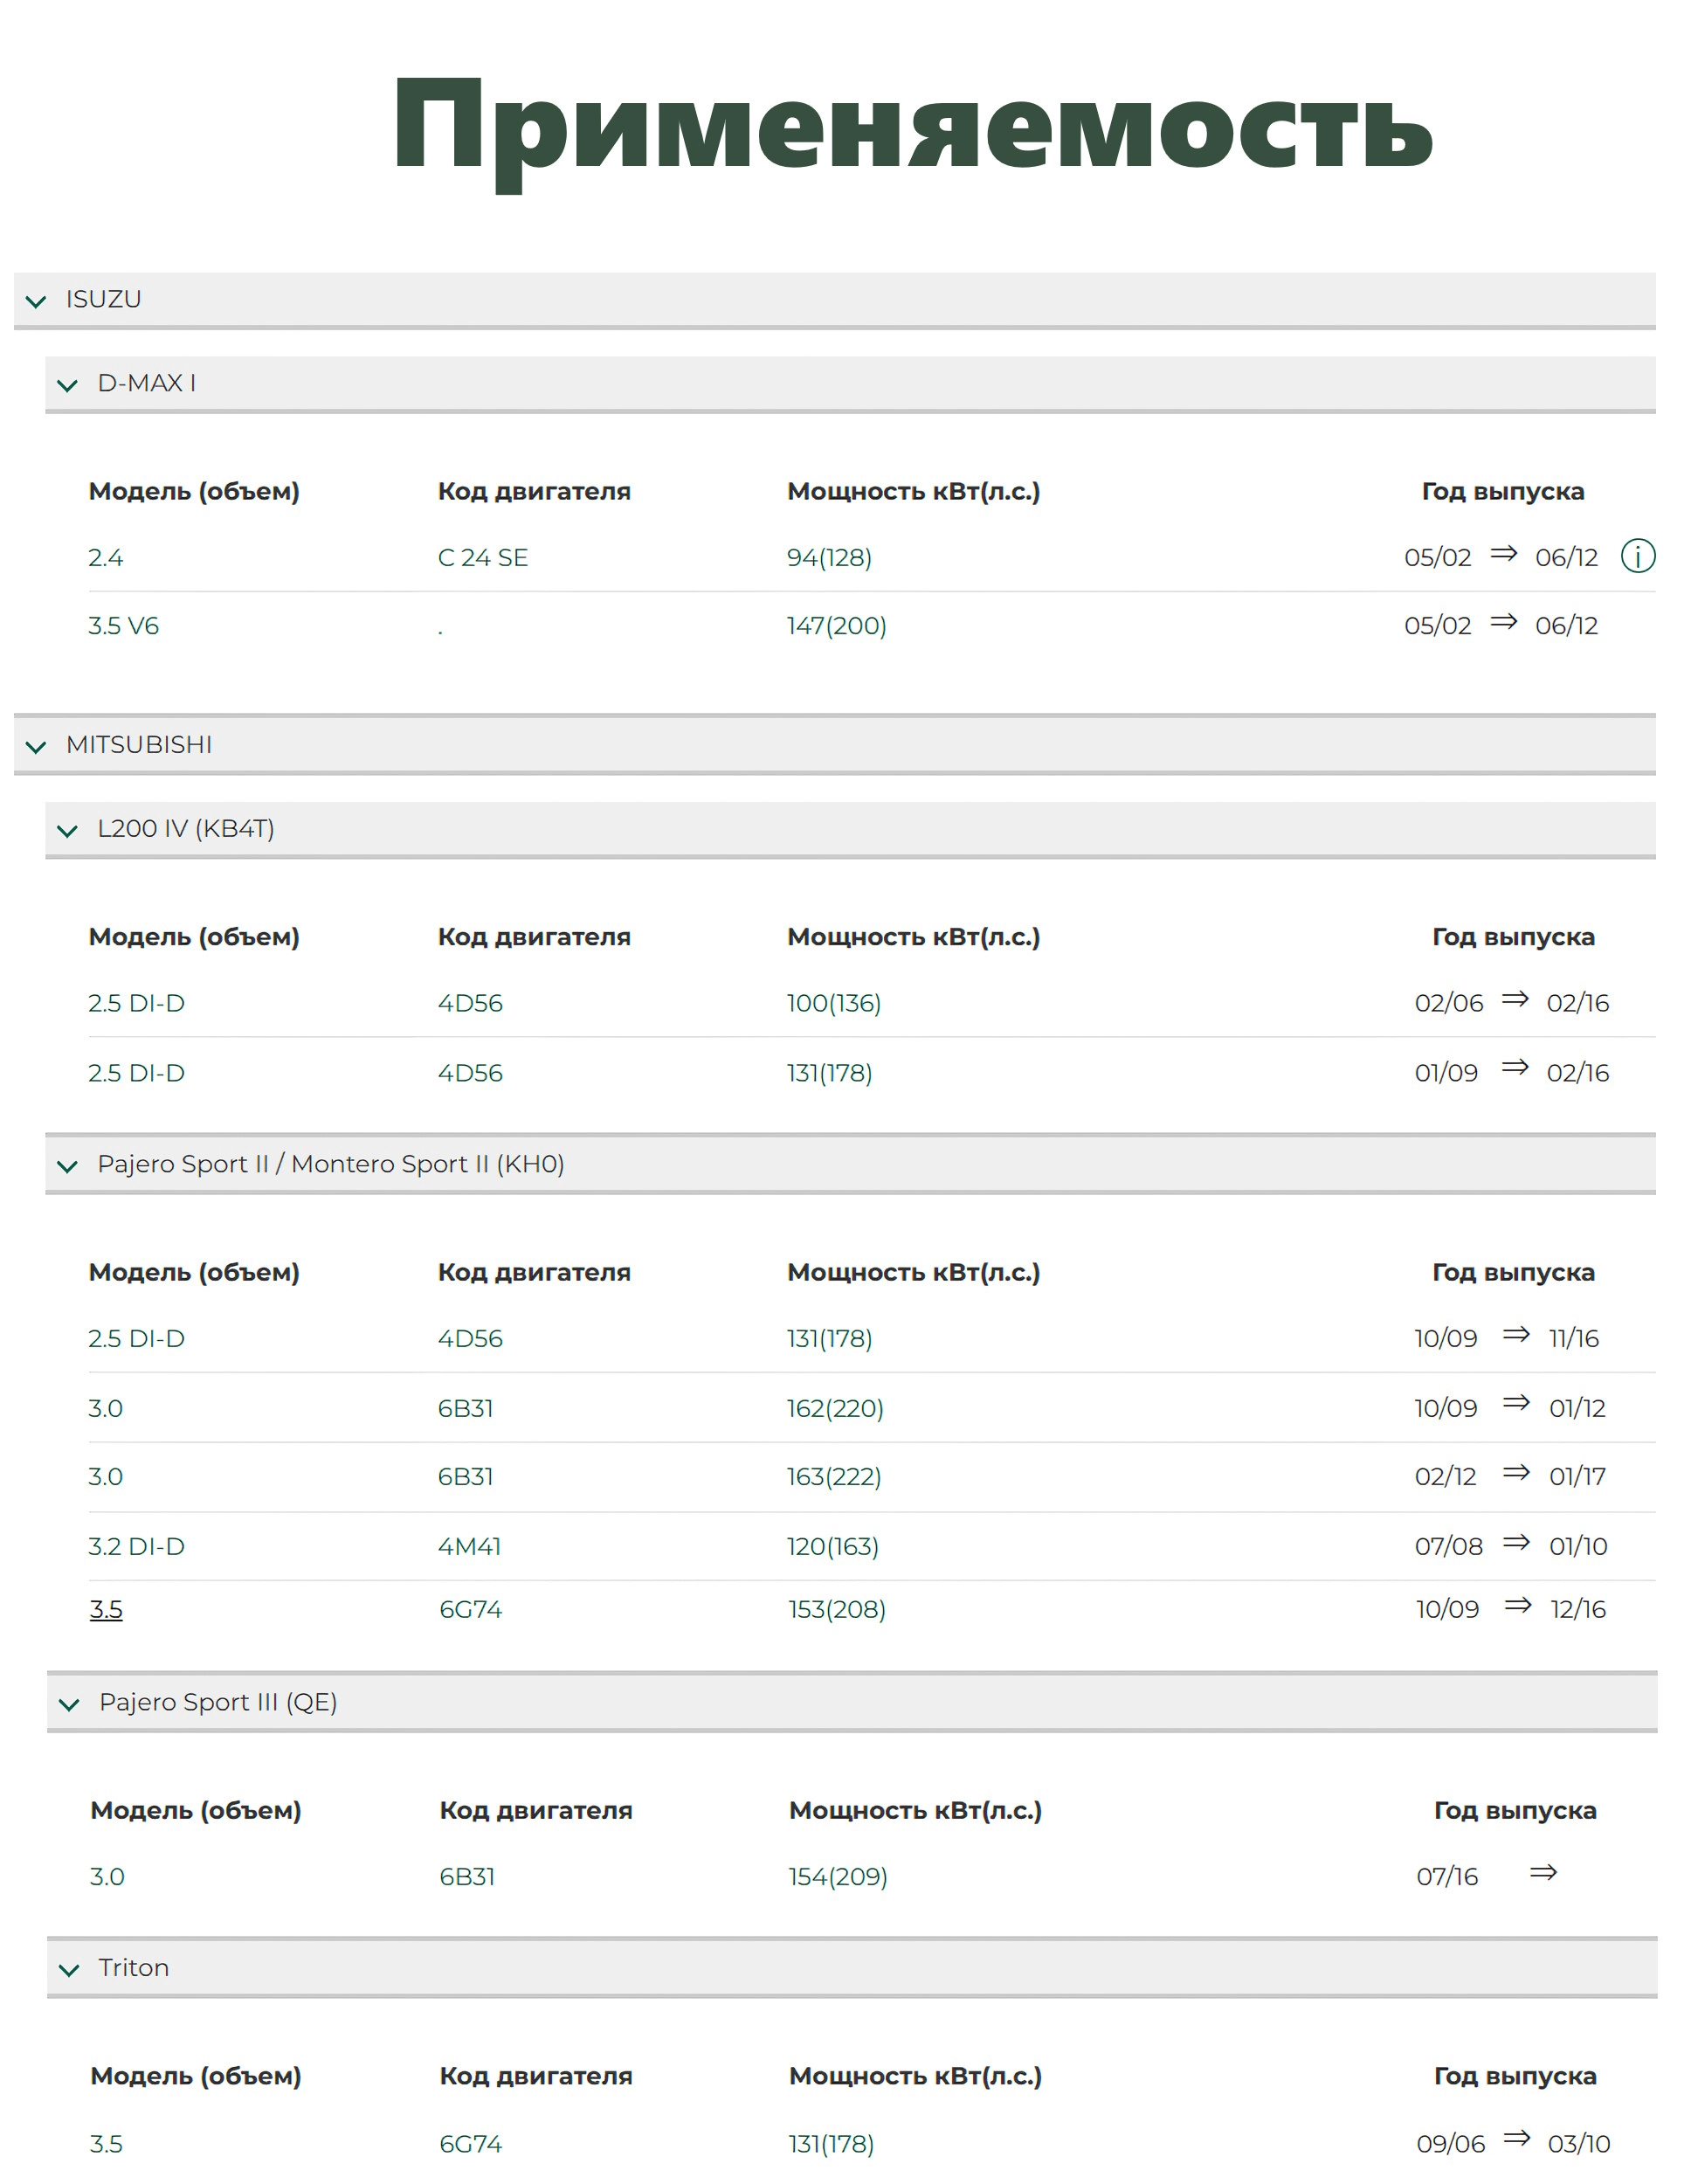The image size is (1691, 2184).
Task: Click Год выпуска header in D-MAX I table
Action: [1503, 491]
